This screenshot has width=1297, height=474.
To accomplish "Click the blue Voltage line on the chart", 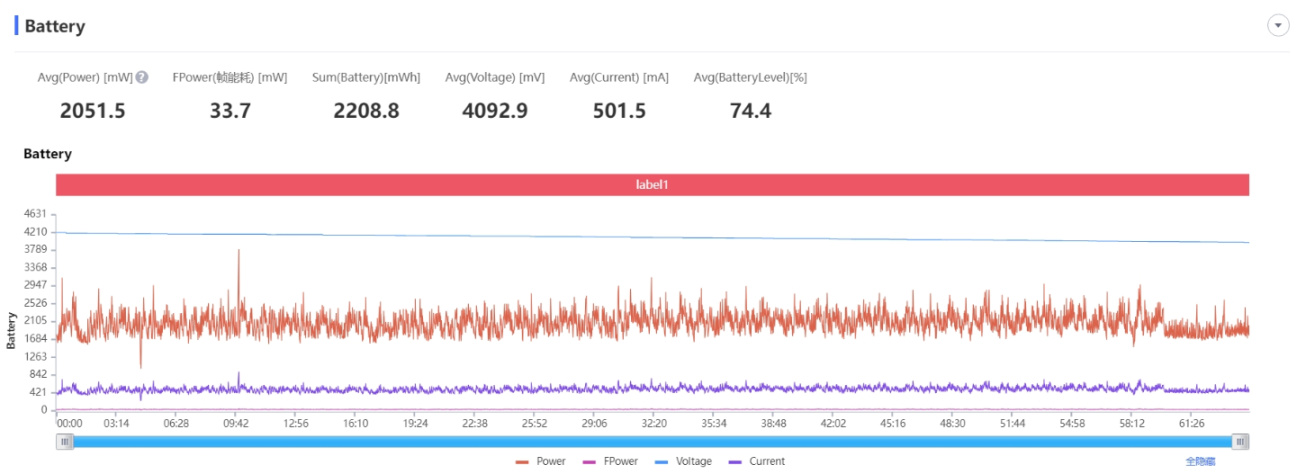I will pos(652,237).
